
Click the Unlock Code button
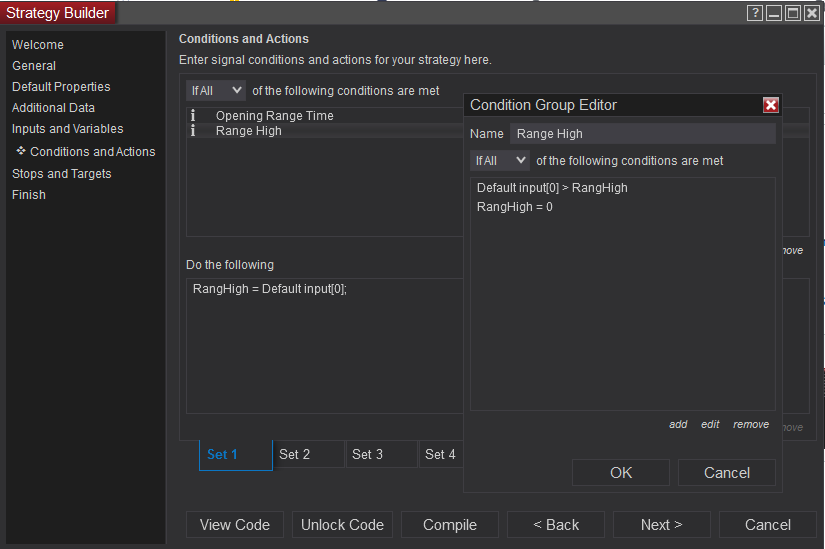coord(342,525)
